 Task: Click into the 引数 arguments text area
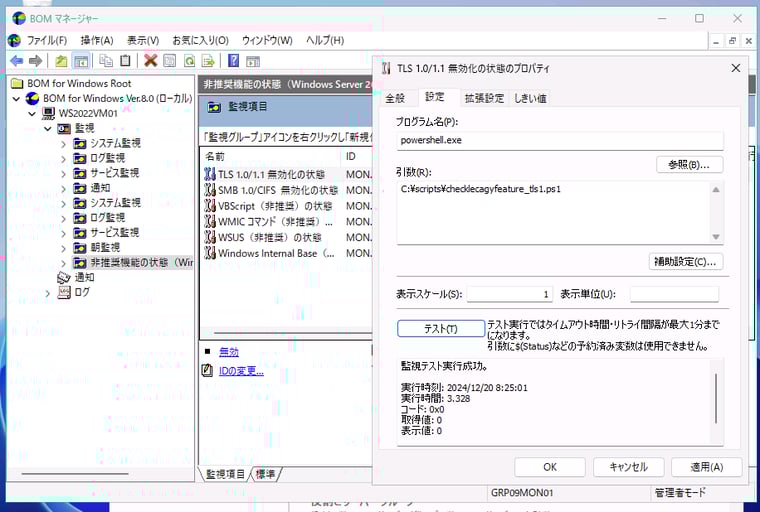click(554, 213)
